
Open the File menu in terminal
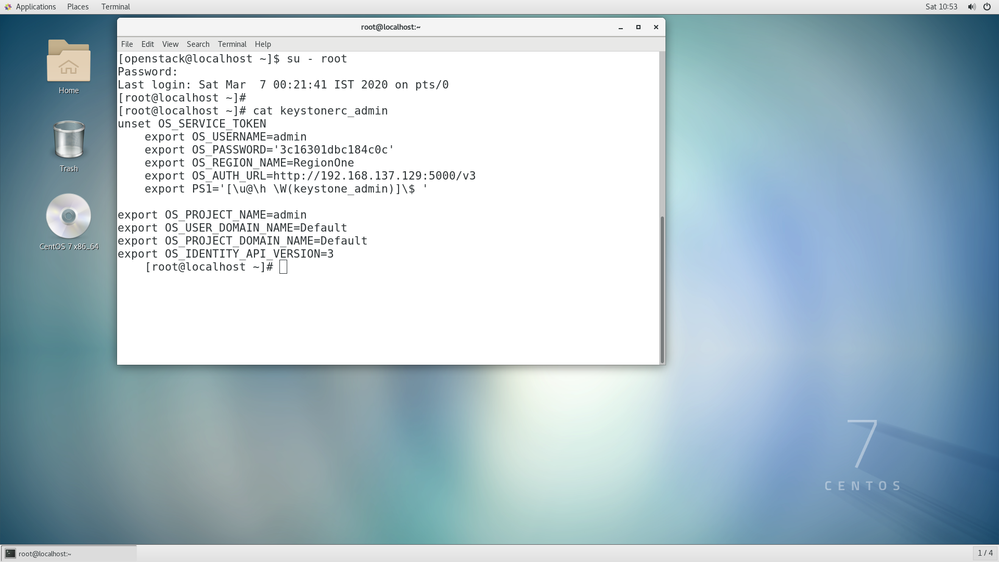tap(127, 44)
